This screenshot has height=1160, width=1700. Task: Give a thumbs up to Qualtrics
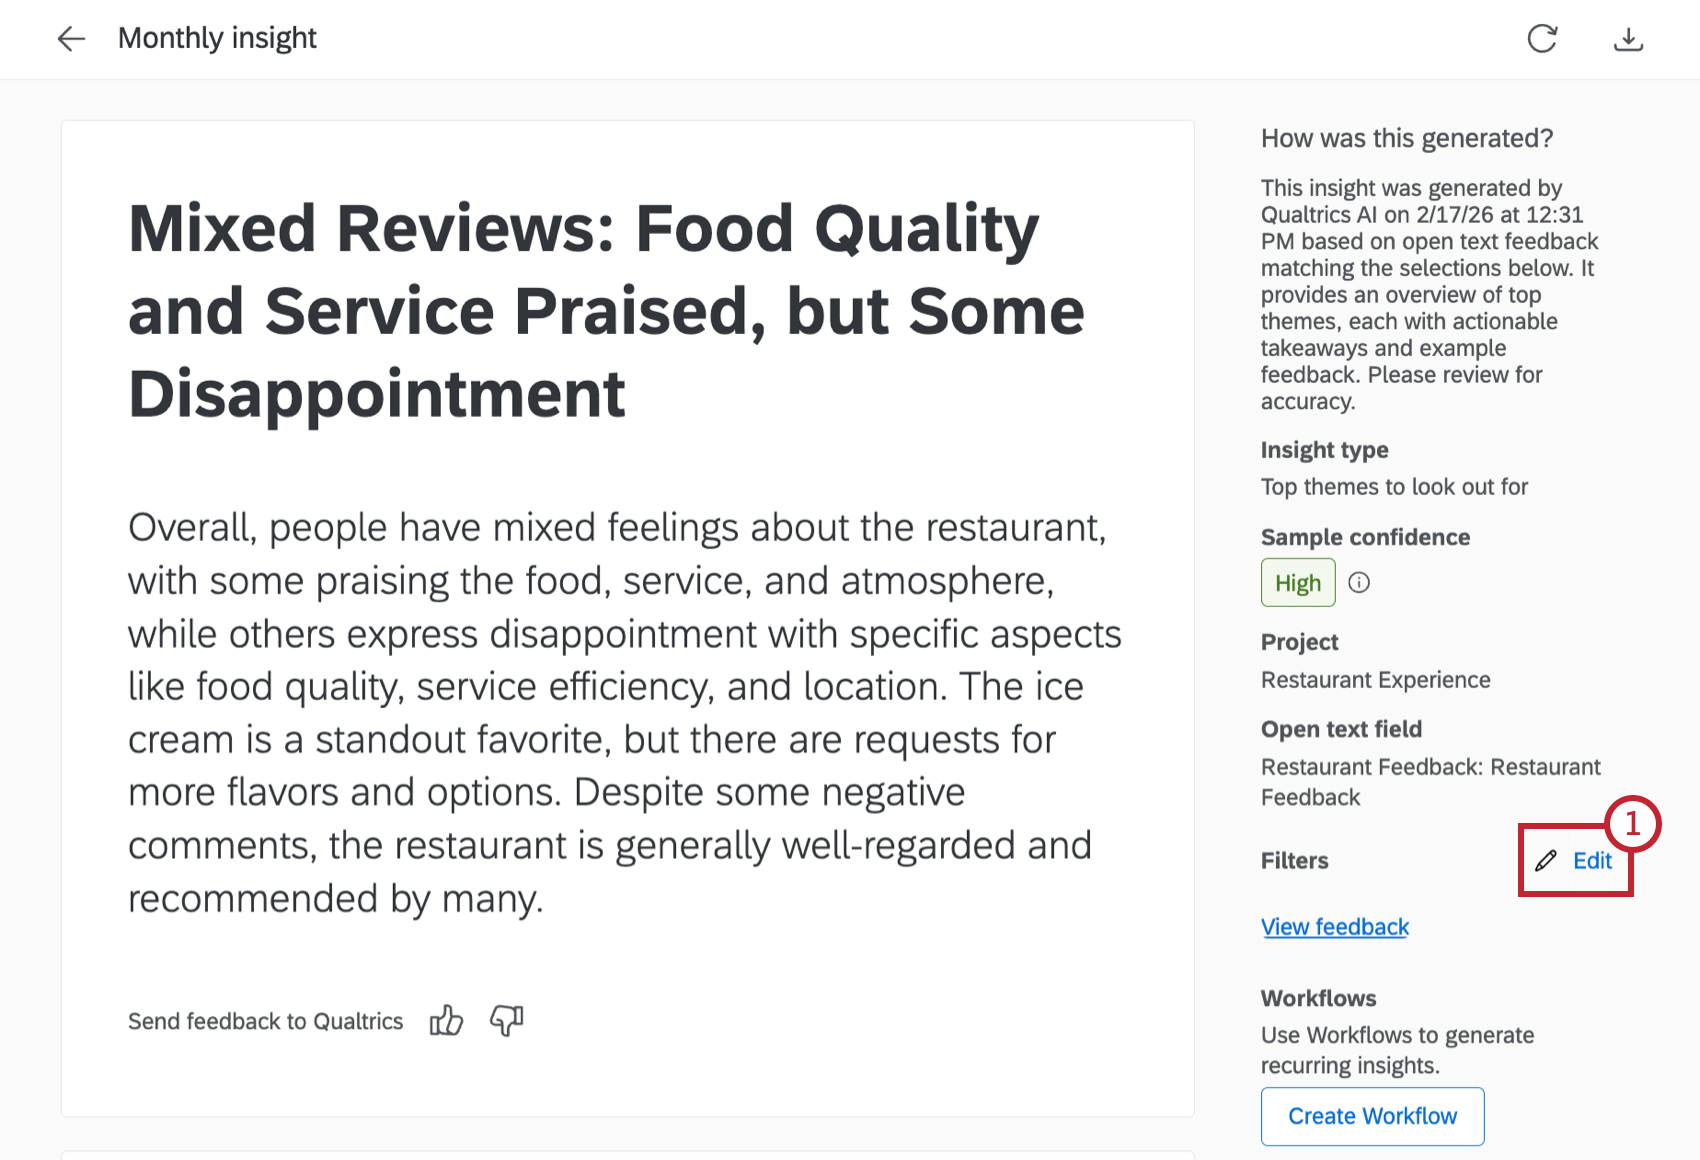[x=446, y=1021]
